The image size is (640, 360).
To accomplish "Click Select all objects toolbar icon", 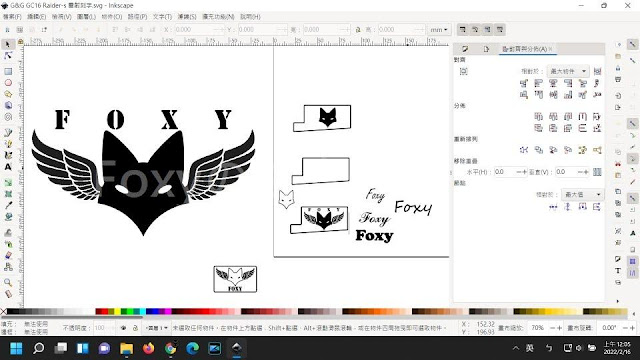I will [x=7, y=29].
